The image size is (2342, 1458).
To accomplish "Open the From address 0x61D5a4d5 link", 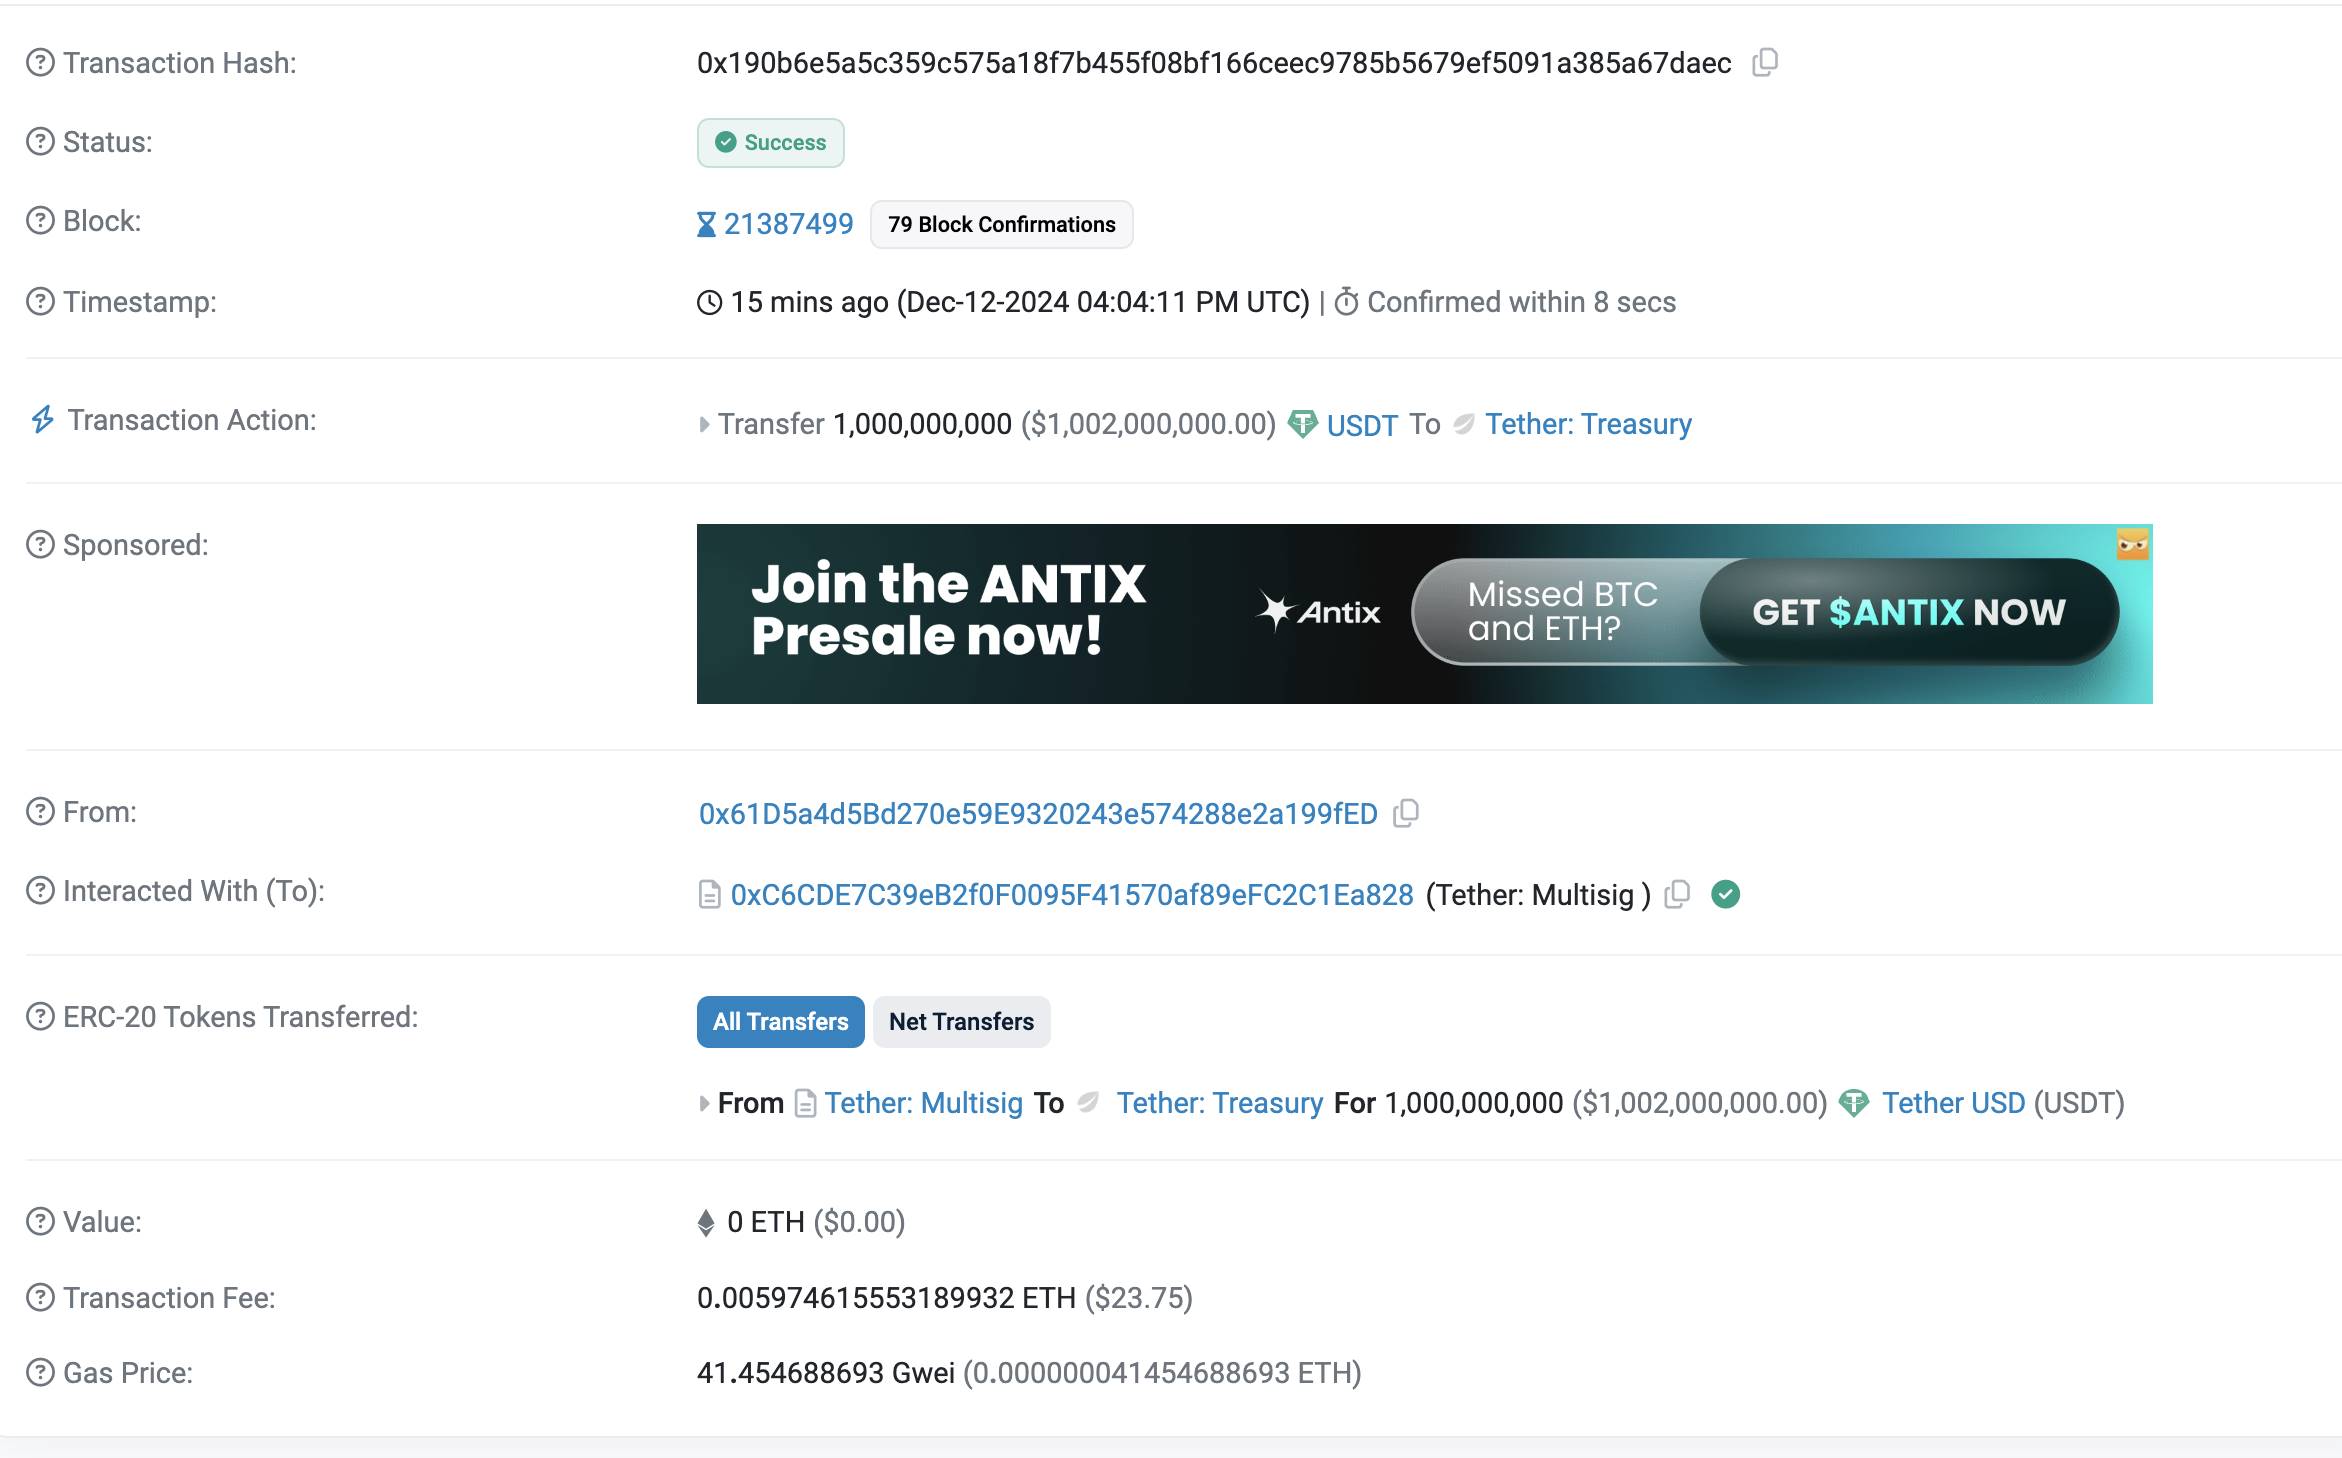I will click(1038, 814).
